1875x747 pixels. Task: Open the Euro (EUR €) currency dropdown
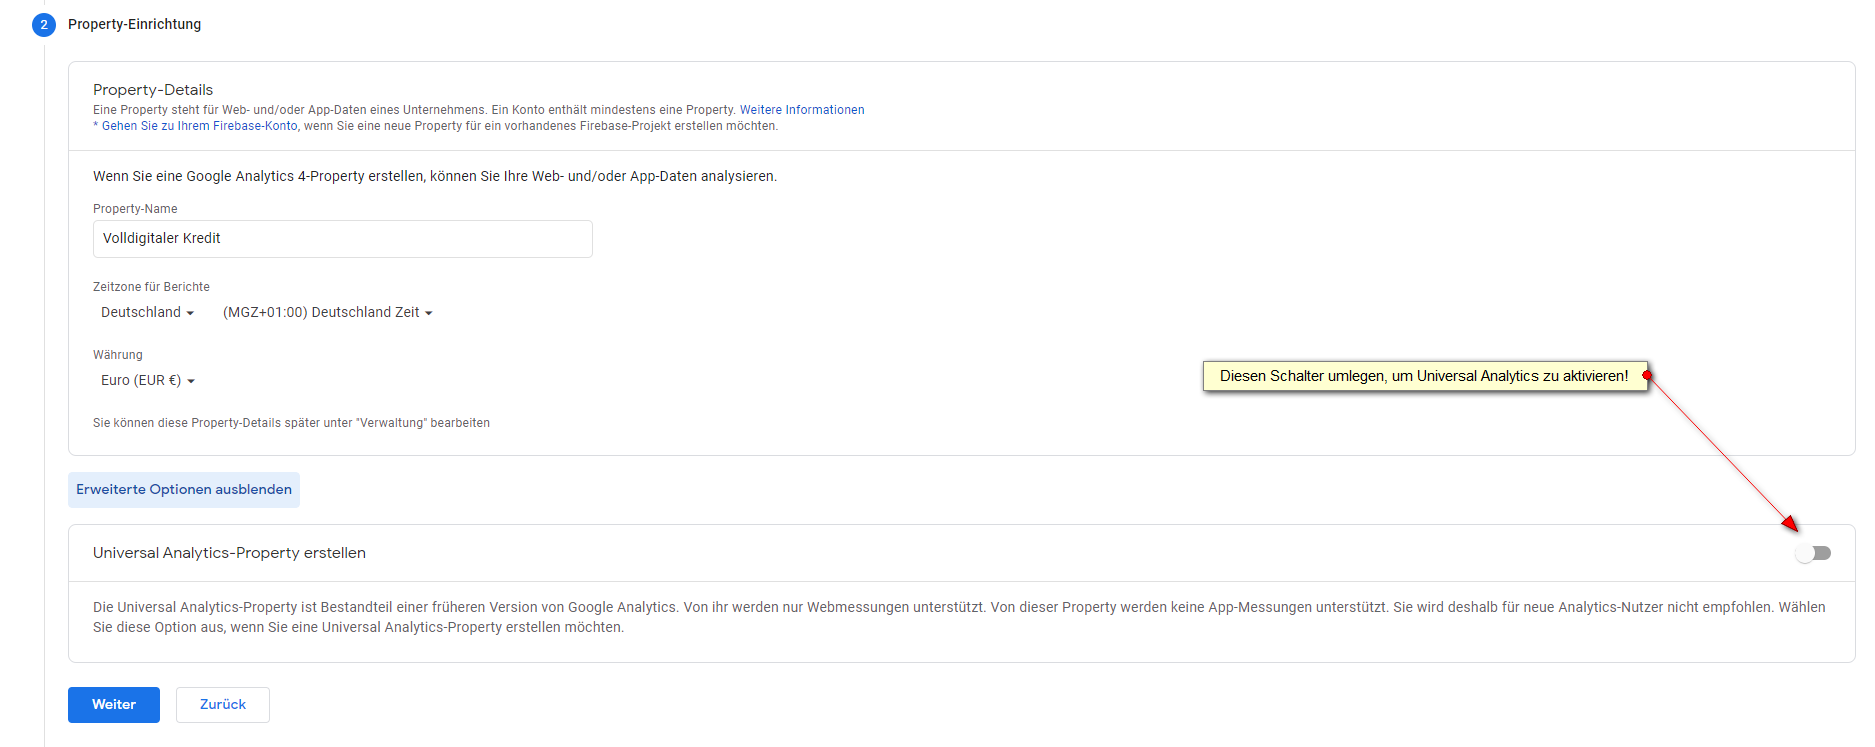pyautogui.click(x=147, y=380)
